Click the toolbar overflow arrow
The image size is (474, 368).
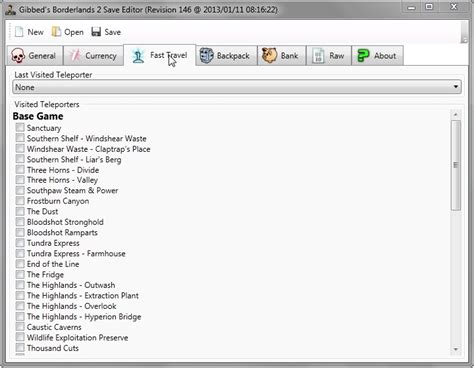pyautogui.click(x=464, y=40)
